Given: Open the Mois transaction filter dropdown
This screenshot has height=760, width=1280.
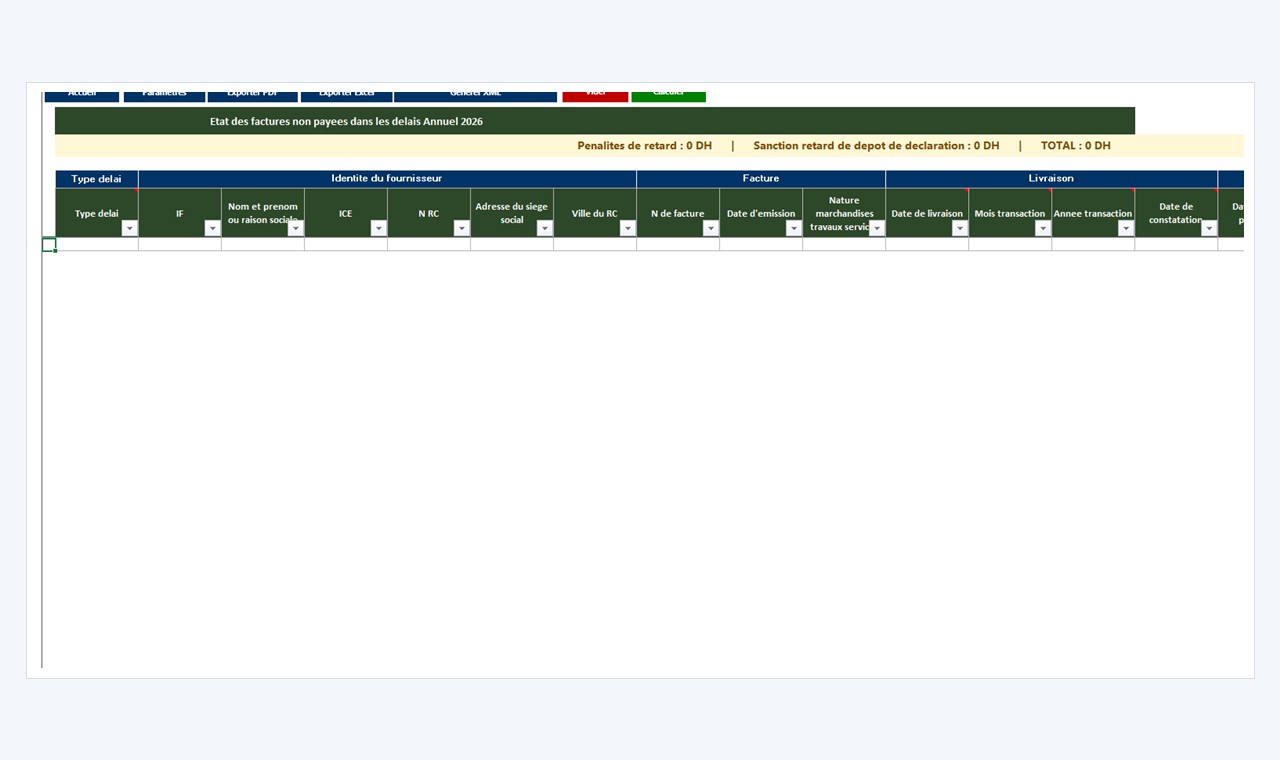Looking at the screenshot, I should pyautogui.click(x=1042, y=228).
